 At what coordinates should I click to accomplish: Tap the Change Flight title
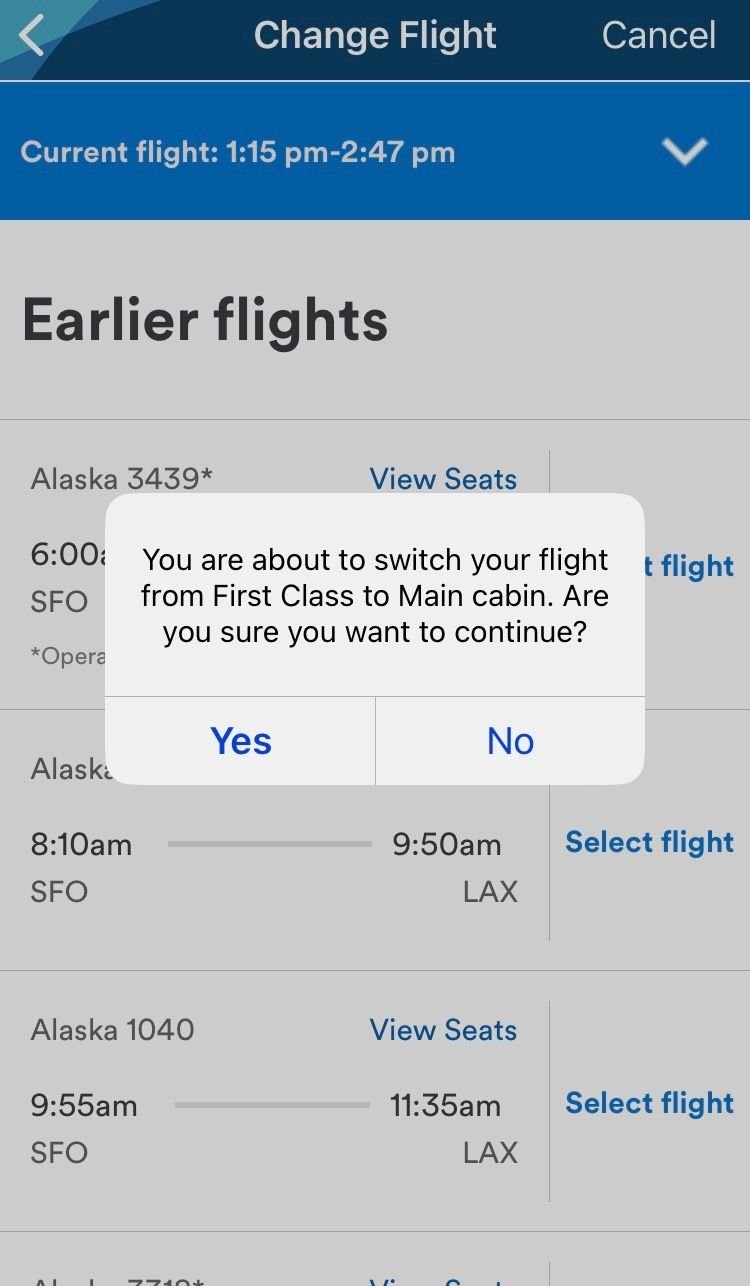click(375, 36)
